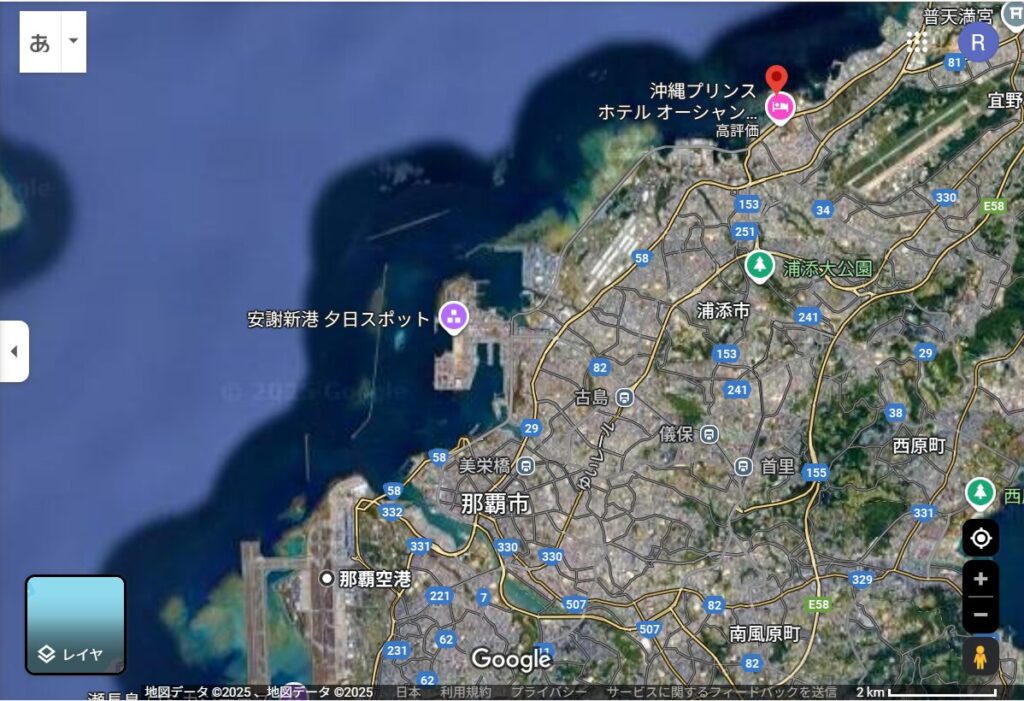Select the 安謝新港 夕日スポット marker

click(453, 315)
